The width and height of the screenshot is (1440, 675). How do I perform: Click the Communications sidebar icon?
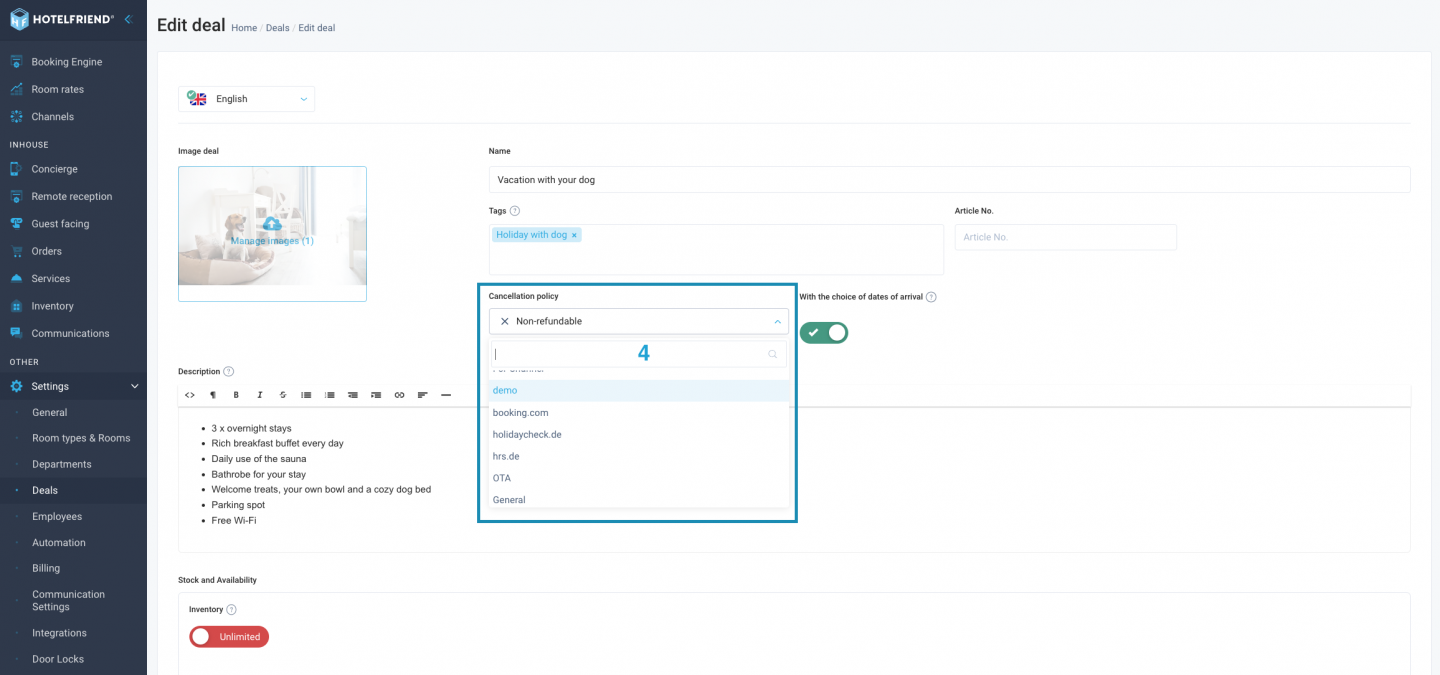coord(16,333)
